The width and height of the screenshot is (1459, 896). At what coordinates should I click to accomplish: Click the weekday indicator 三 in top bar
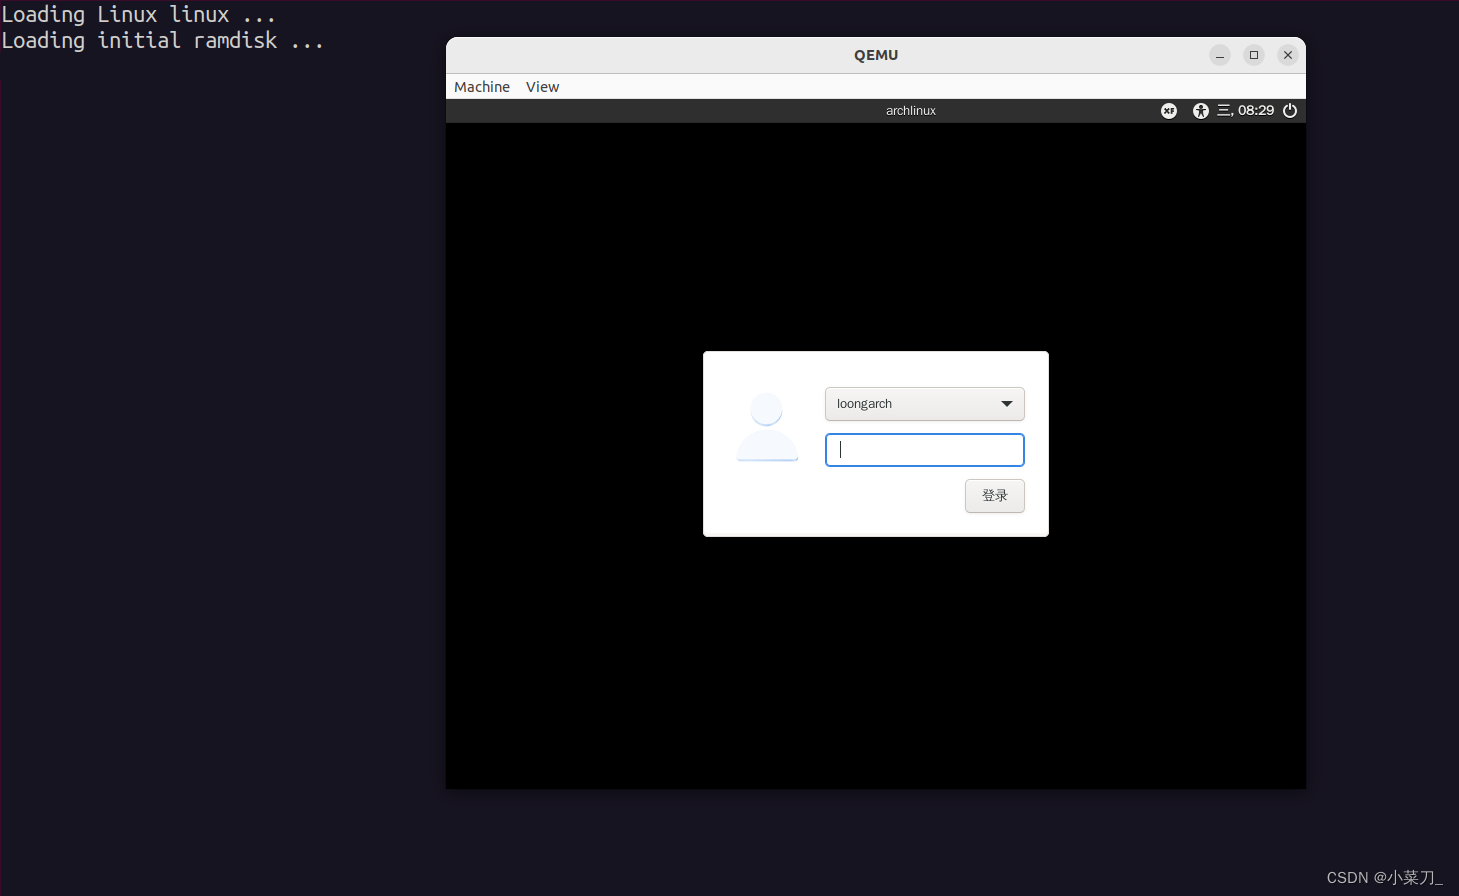coord(1225,110)
